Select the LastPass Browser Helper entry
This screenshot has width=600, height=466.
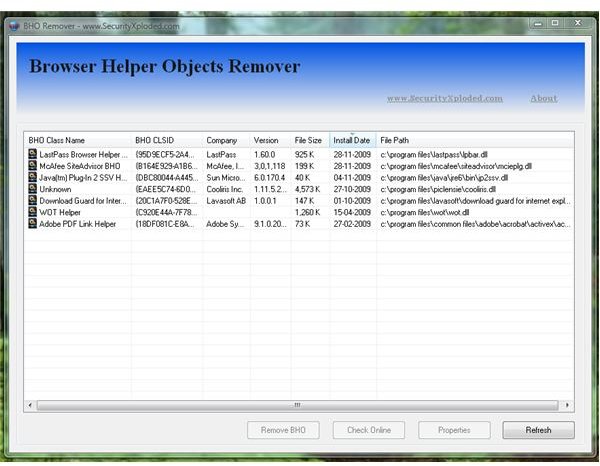(83, 155)
